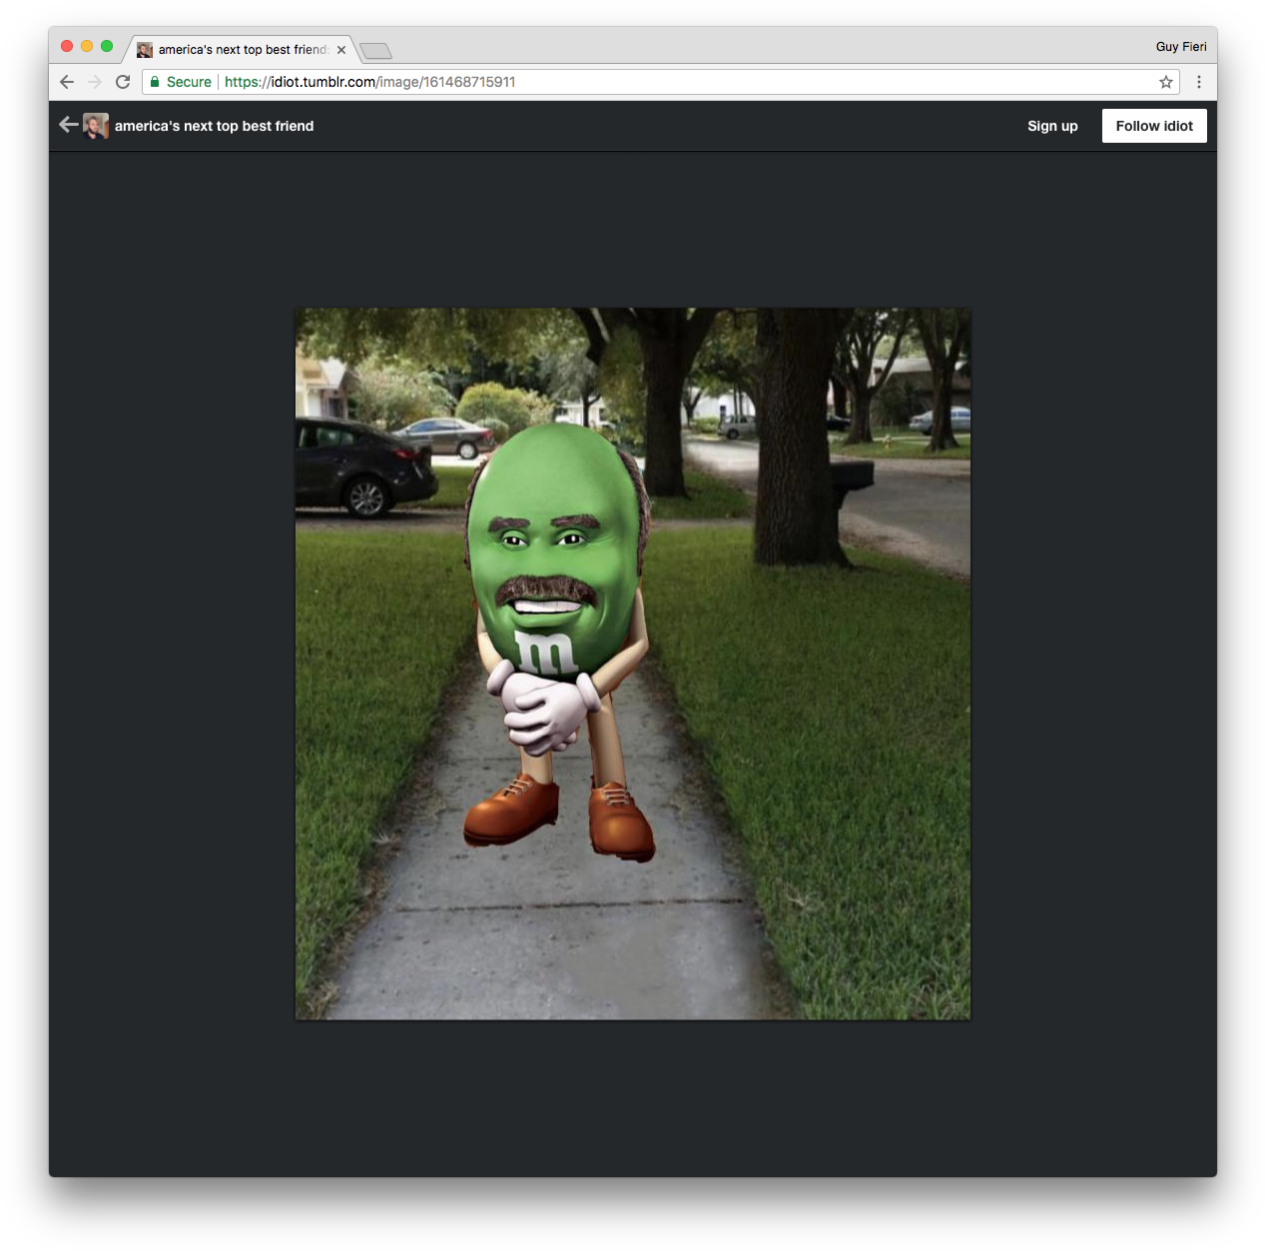Click the browser Back arrow
This screenshot has height=1251, width=1265.
tap(67, 82)
